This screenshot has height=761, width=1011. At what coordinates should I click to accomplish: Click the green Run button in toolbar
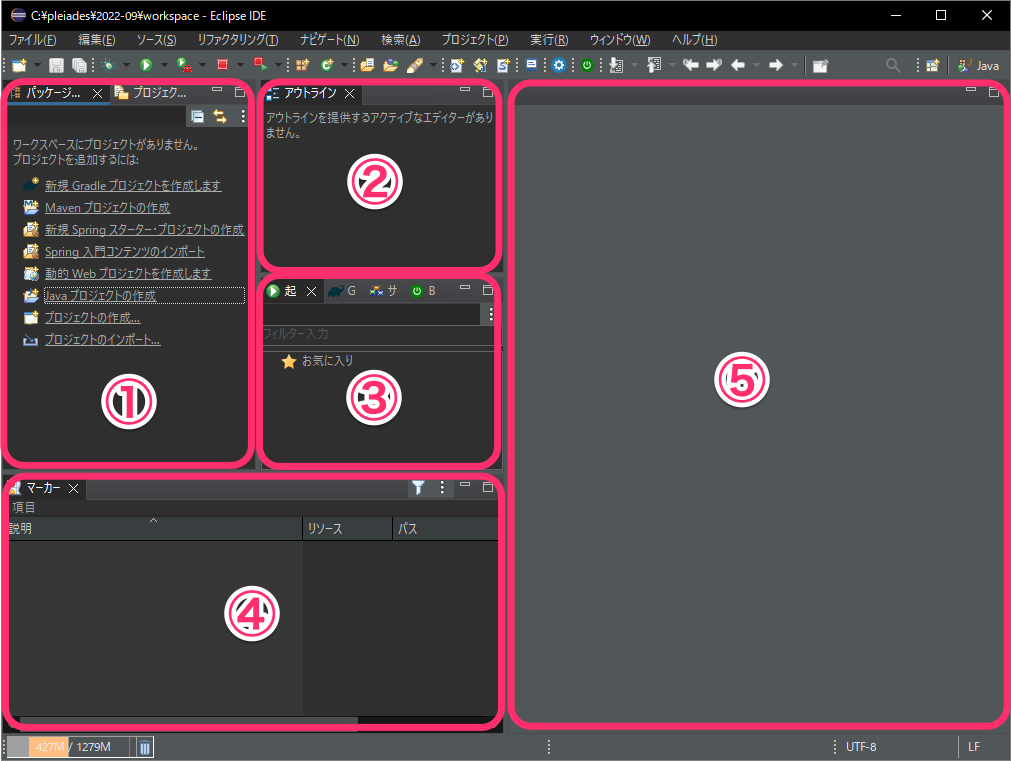[146, 65]
